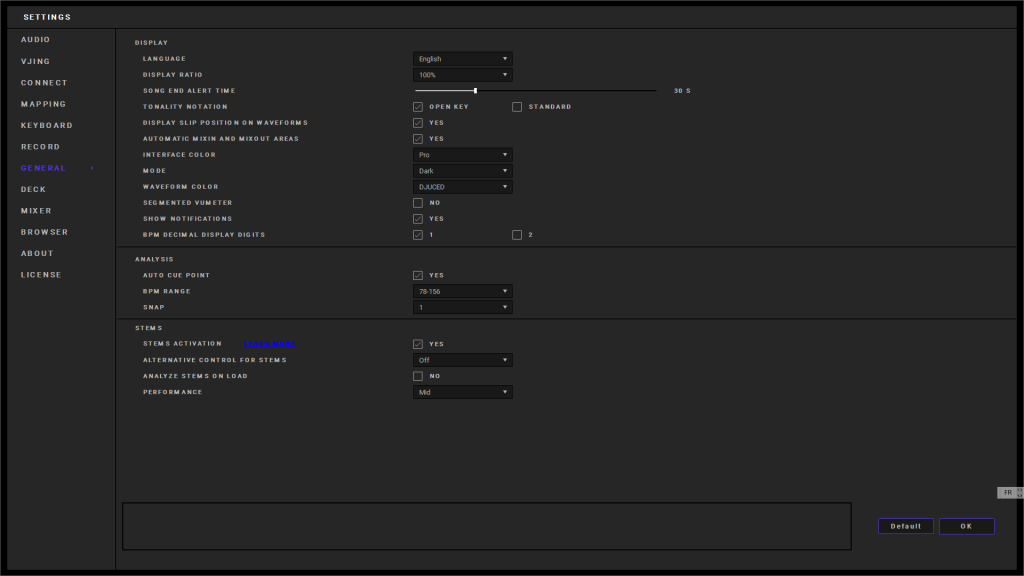Expand the Interface Color dropdown

(x=462, y=155)
